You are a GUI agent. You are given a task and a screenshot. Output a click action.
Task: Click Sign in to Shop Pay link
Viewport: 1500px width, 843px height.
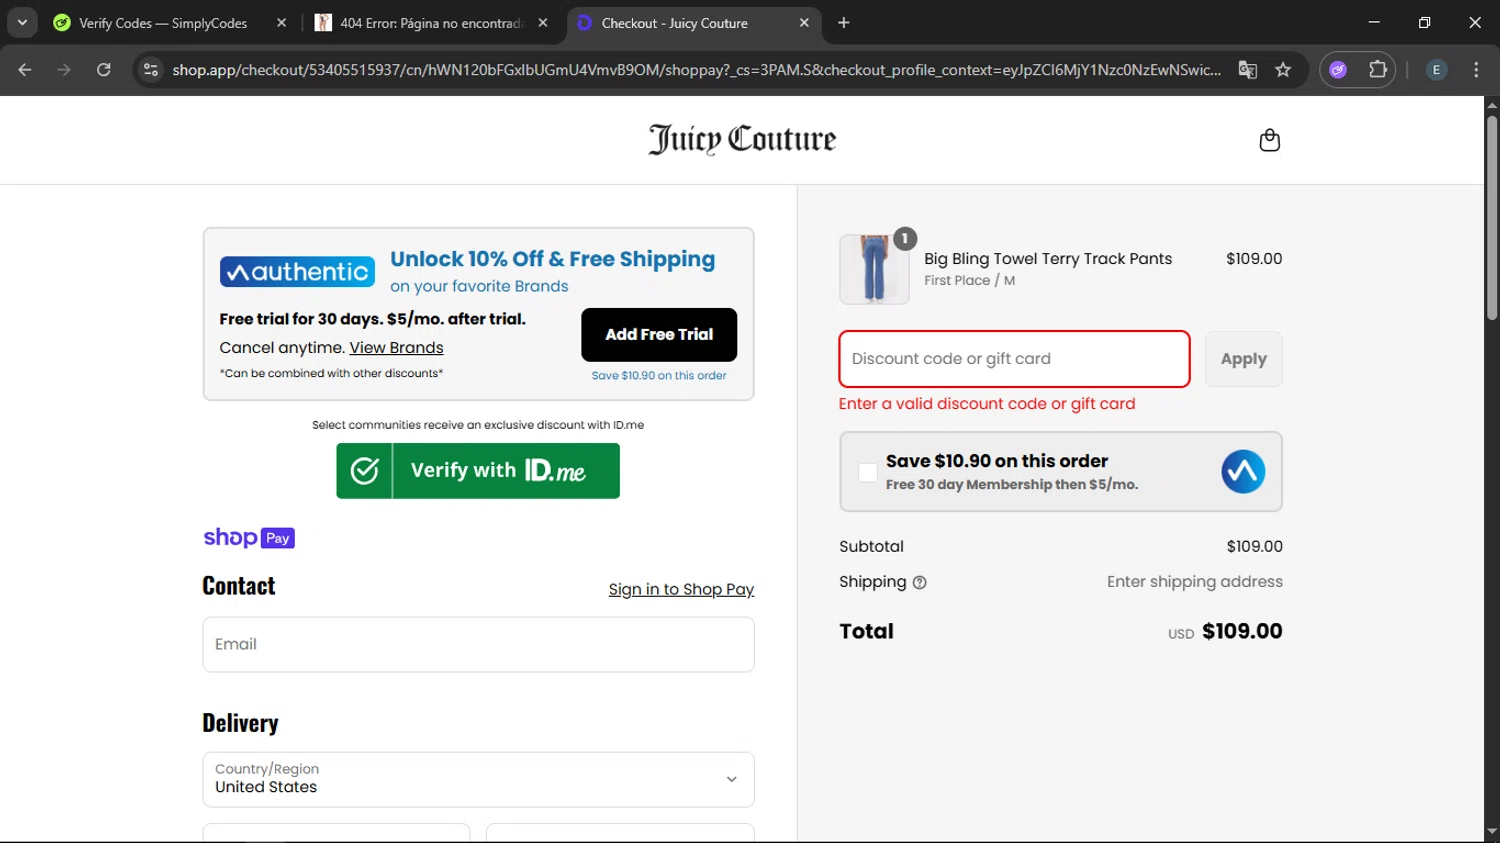click(x=681, y=589)
